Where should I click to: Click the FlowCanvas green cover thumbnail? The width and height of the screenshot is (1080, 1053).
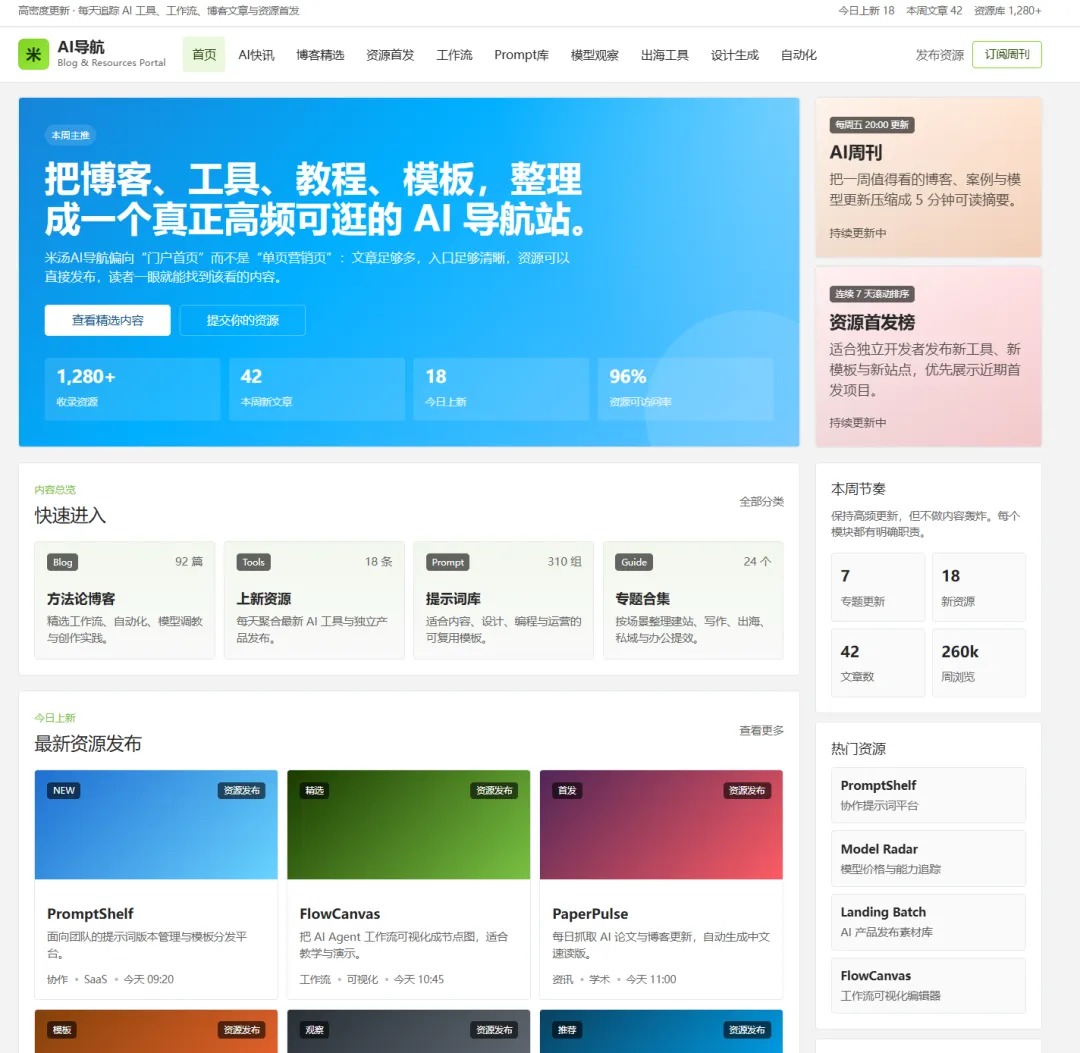[408, 824]
